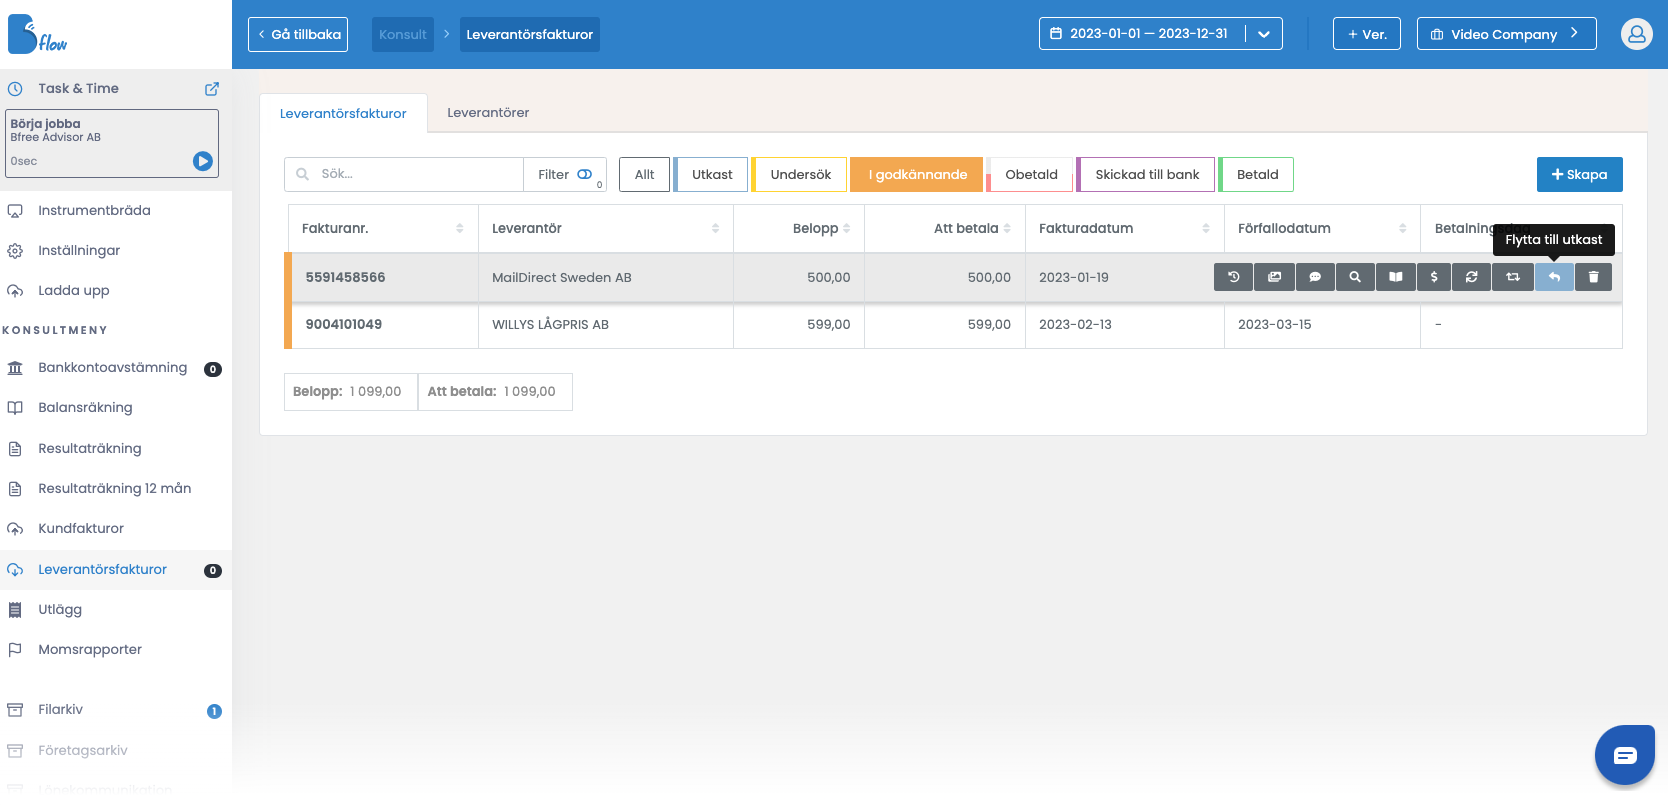The height and width of the screenshot is (805, 1668).
Task: Open Balansräkning in sidebar
Action: 85,408
